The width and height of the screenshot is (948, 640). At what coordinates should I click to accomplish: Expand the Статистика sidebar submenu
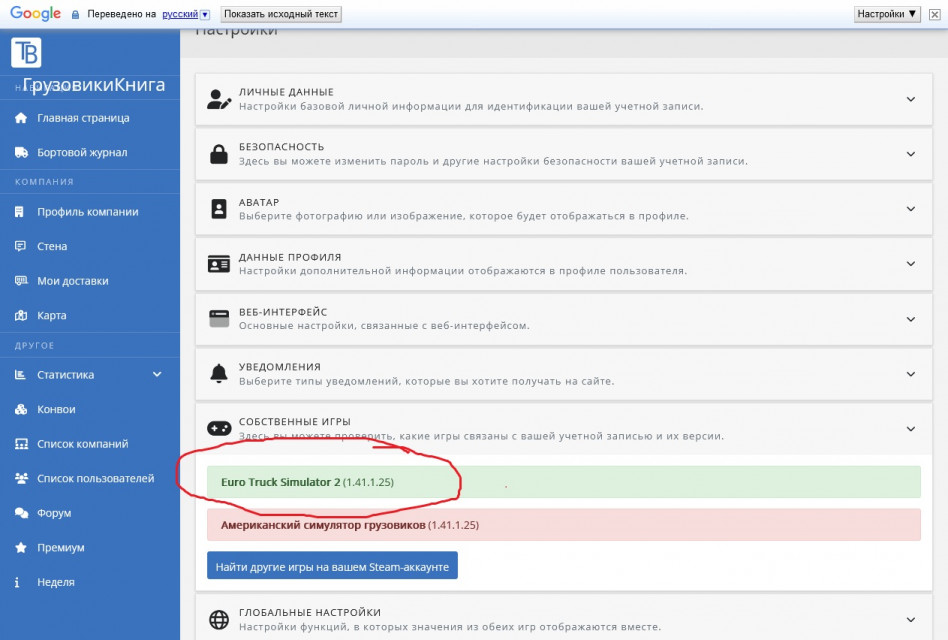click(x=156, y=375)
